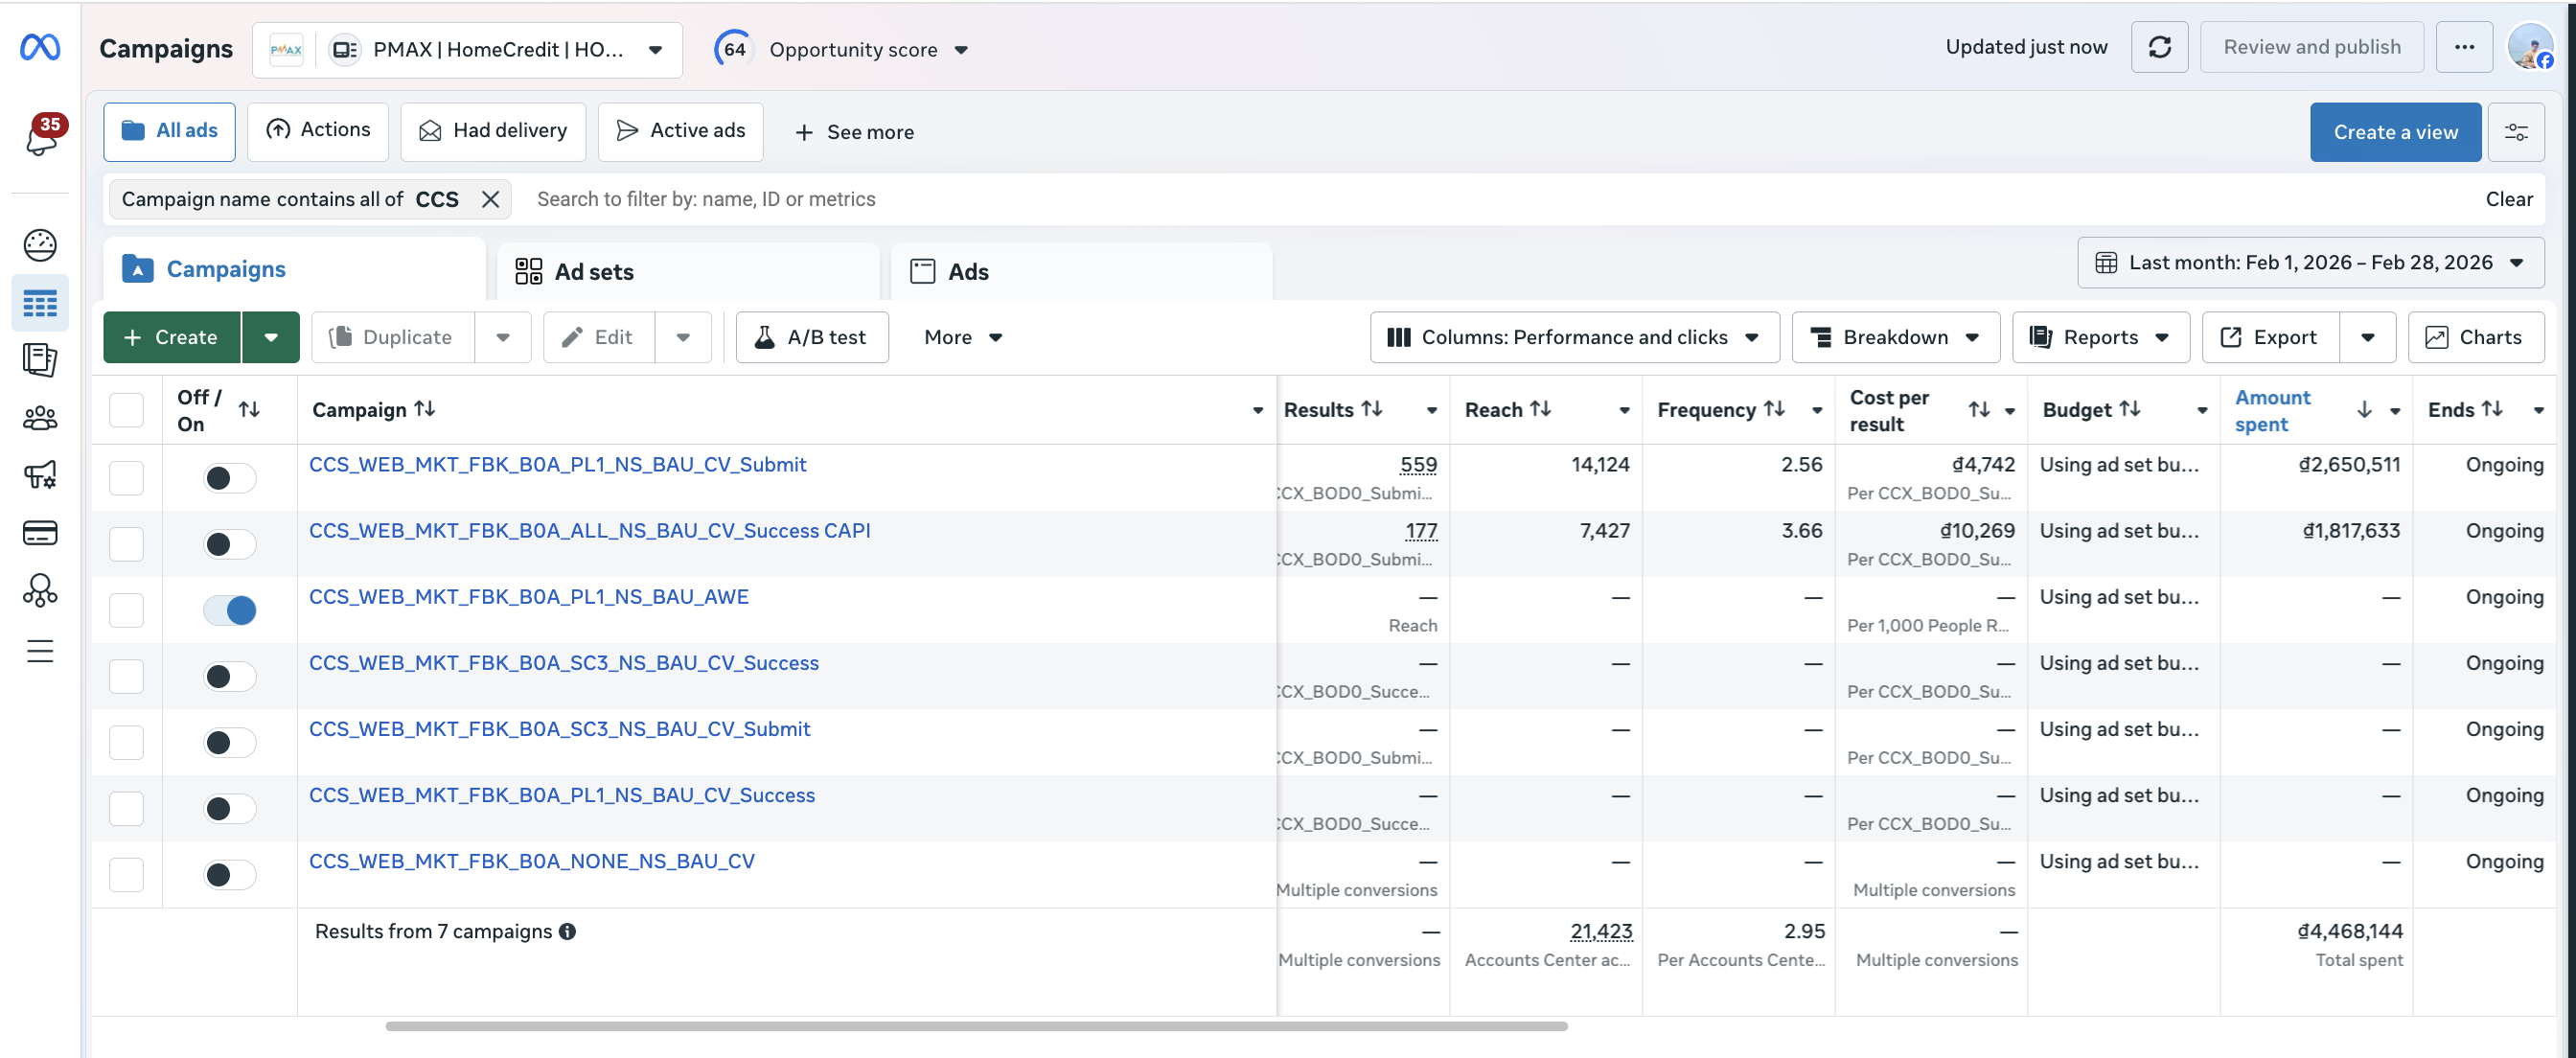Viewport: 2576px width, 1058px height.
Task: Remove the CCS campaign name filter
Action: point(490,199)
